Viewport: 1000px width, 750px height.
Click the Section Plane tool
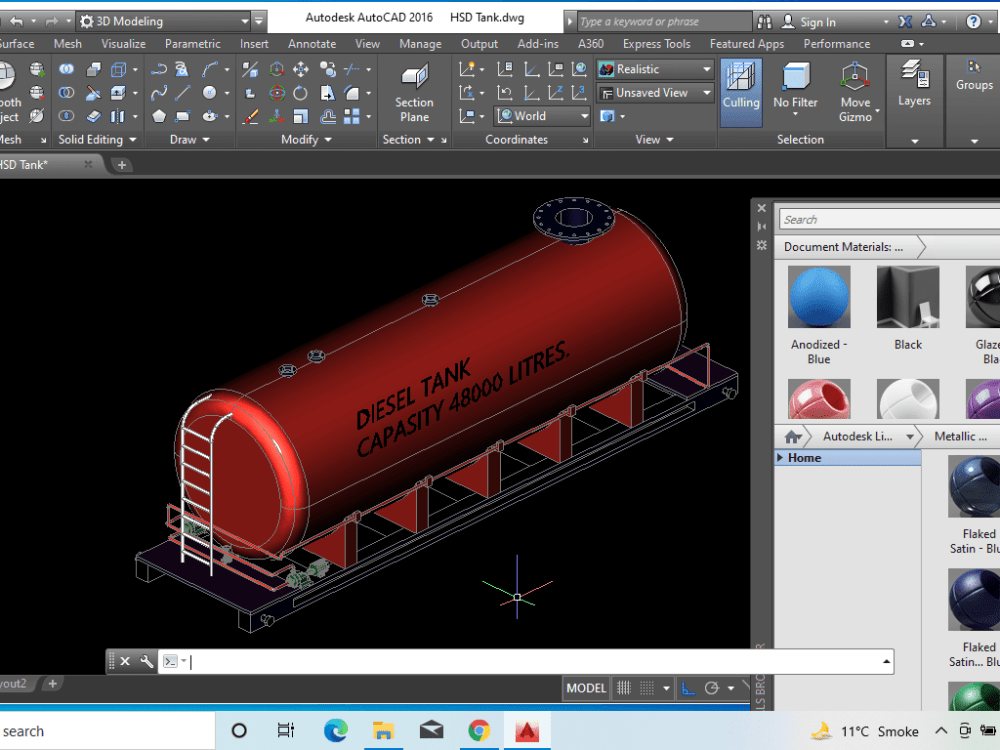(414, 93)
